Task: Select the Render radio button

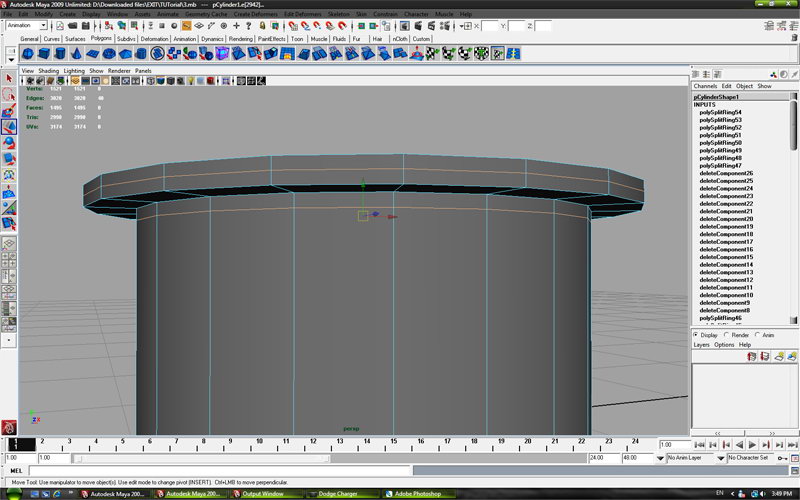Action: click(727, 335)
